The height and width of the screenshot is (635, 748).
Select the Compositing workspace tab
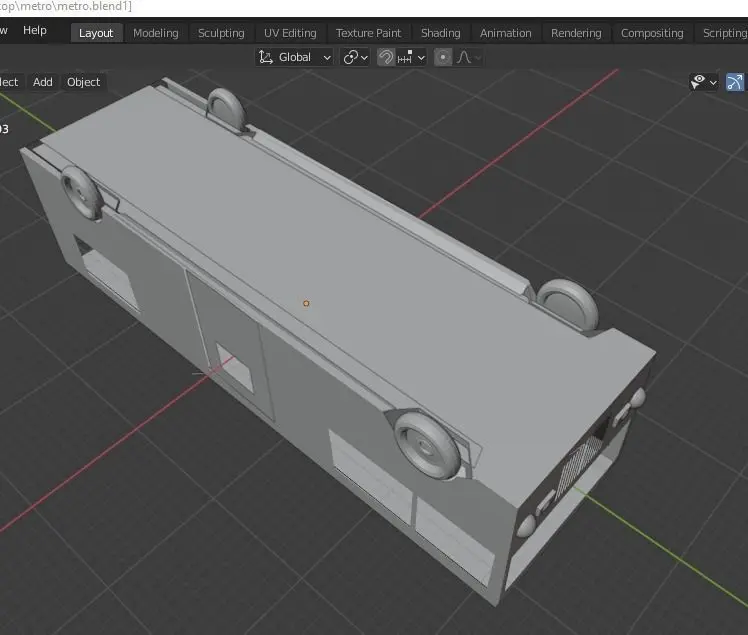pyautogui.click(x=652, y=33)
